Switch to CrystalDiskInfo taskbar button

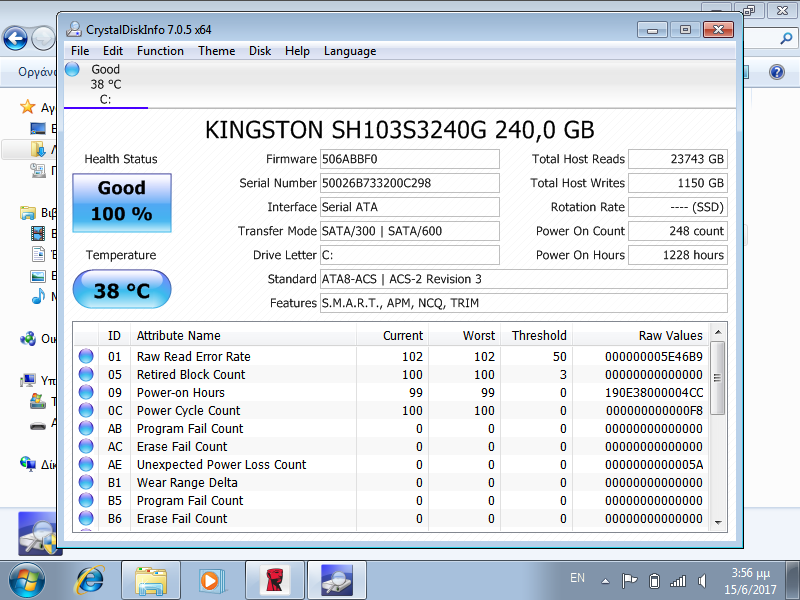(x=337, y=581)
